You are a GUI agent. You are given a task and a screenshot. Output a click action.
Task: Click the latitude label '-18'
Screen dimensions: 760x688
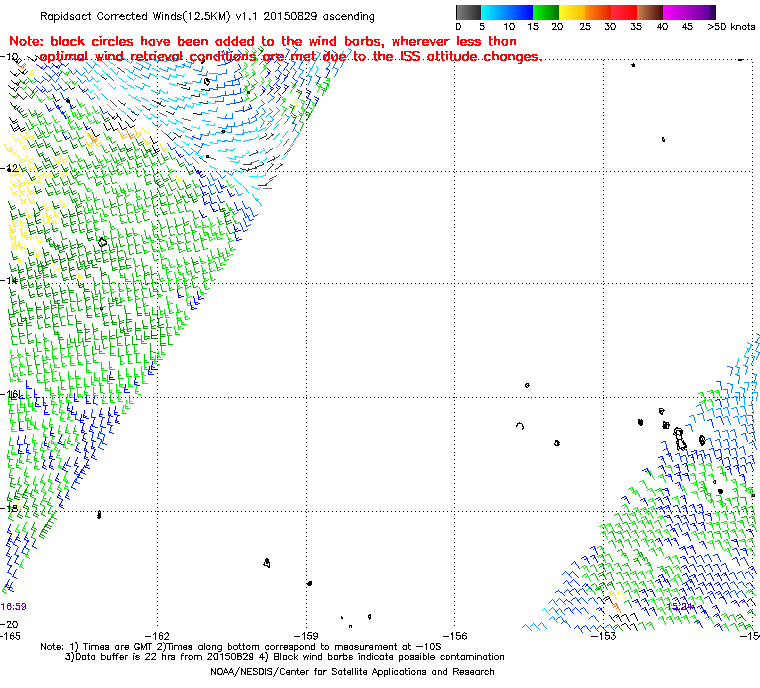click(10, 508)
